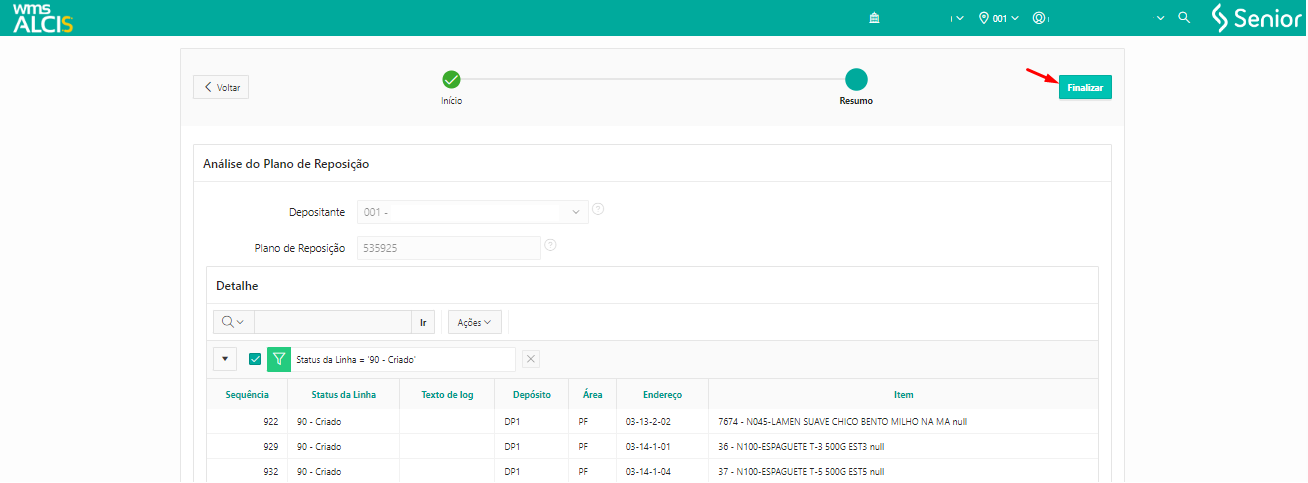Image resolution: width=1308 pixels, height=483 pixels.
Task: Click the Análise do Plano de Reposição heading
Action: point(287,163)
